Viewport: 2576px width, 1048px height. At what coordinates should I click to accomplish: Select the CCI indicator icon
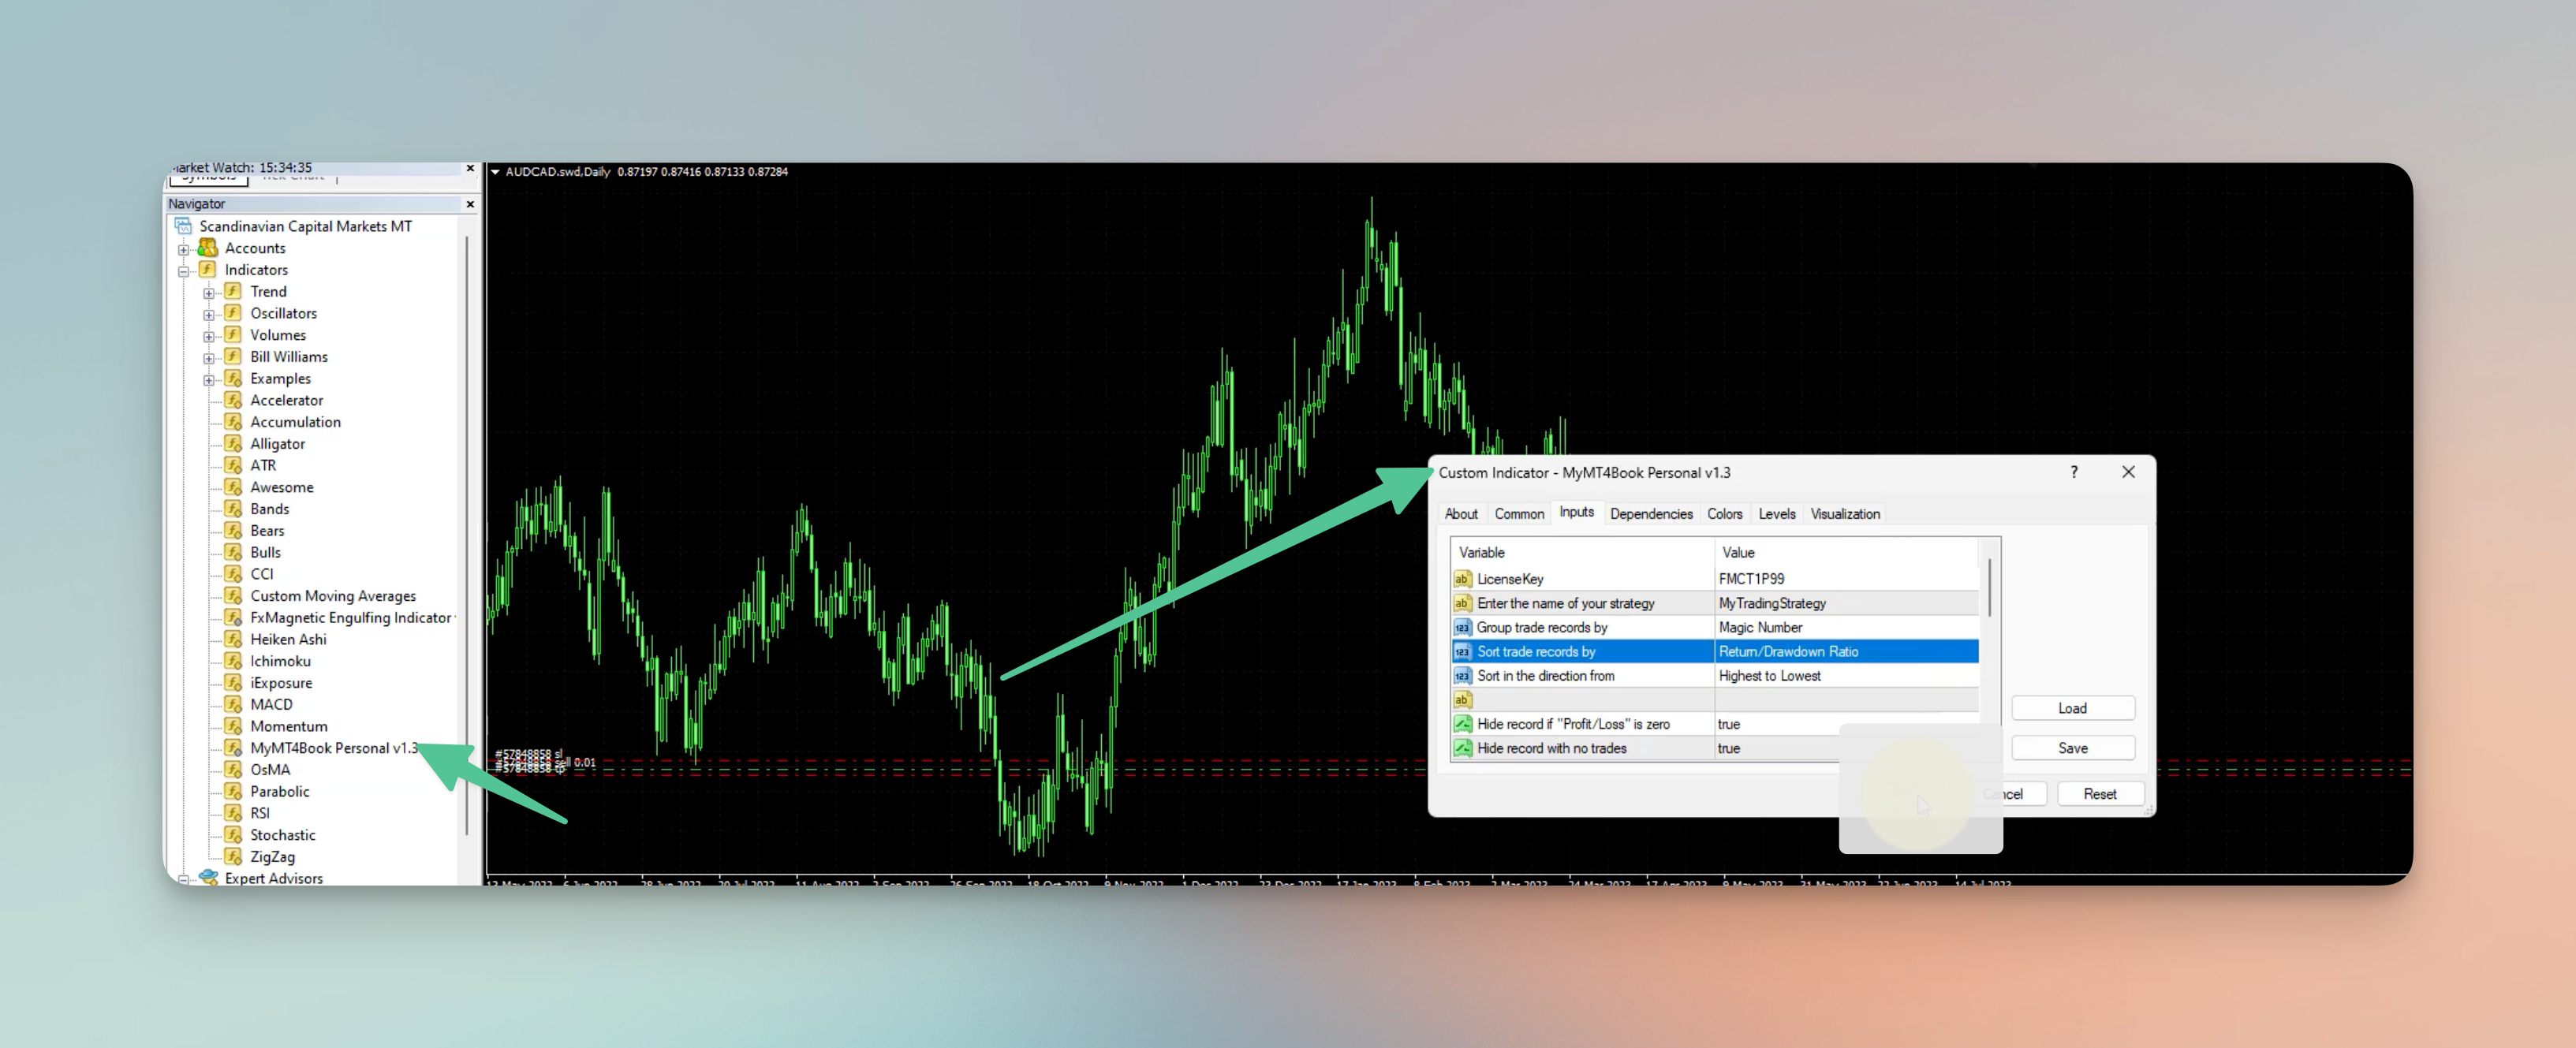point(233,574)
